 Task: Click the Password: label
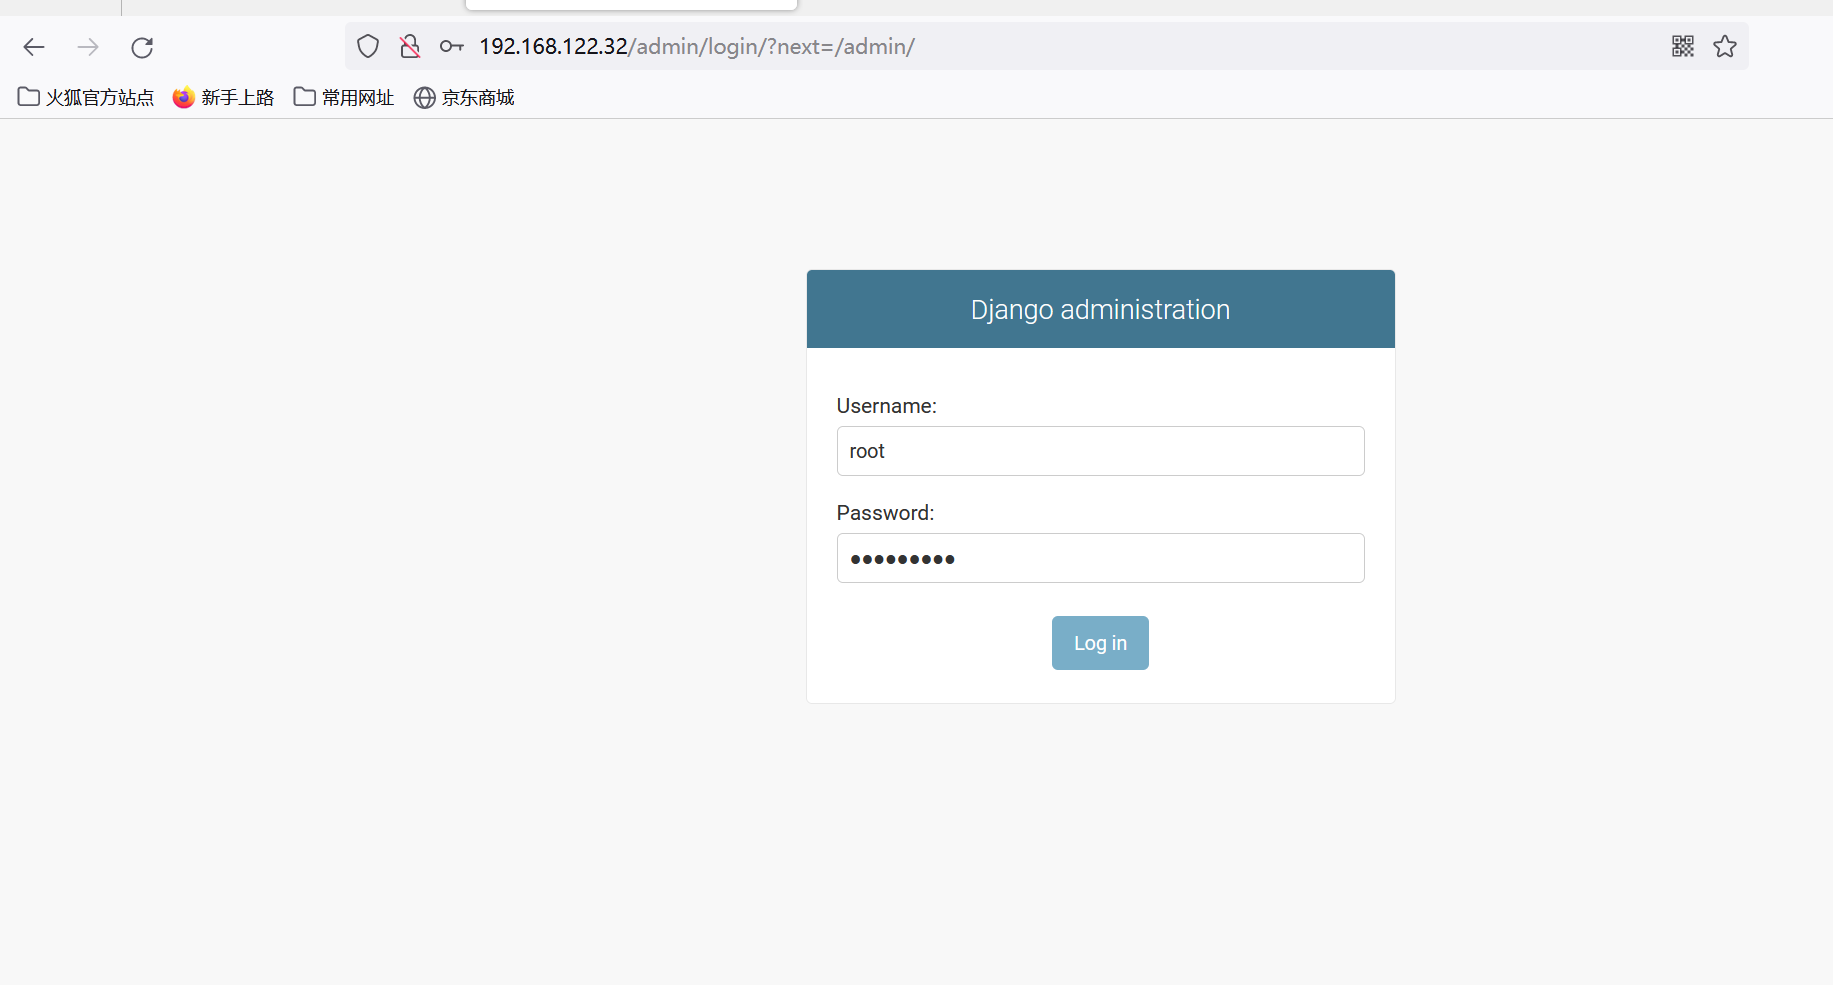pos(885,513)
